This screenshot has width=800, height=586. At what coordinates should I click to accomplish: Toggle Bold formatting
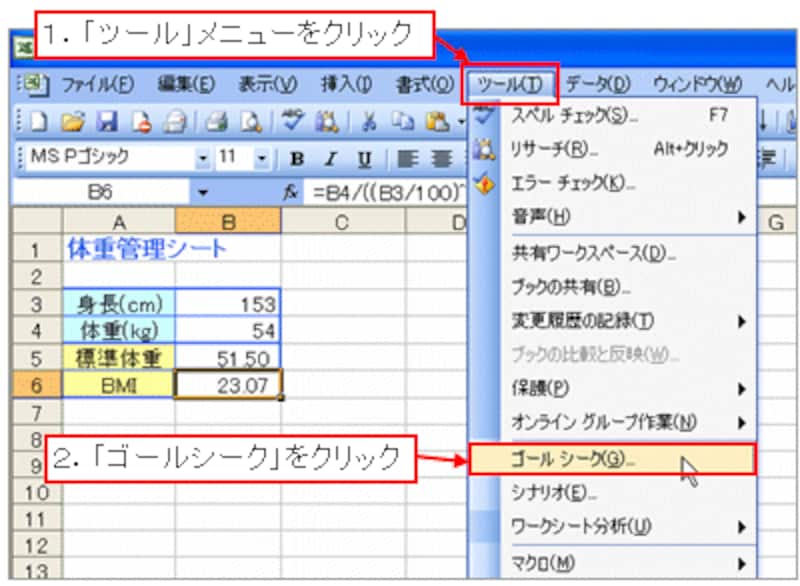coord(296,159)
